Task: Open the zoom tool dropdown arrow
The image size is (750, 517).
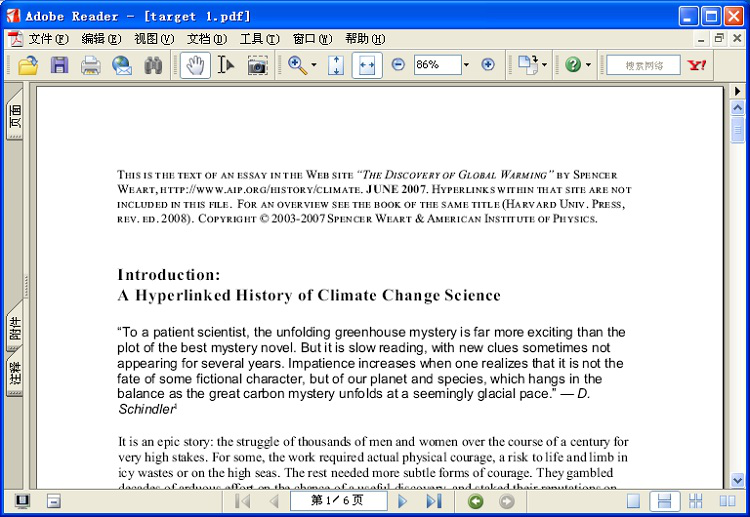Action: pos(314,65)
